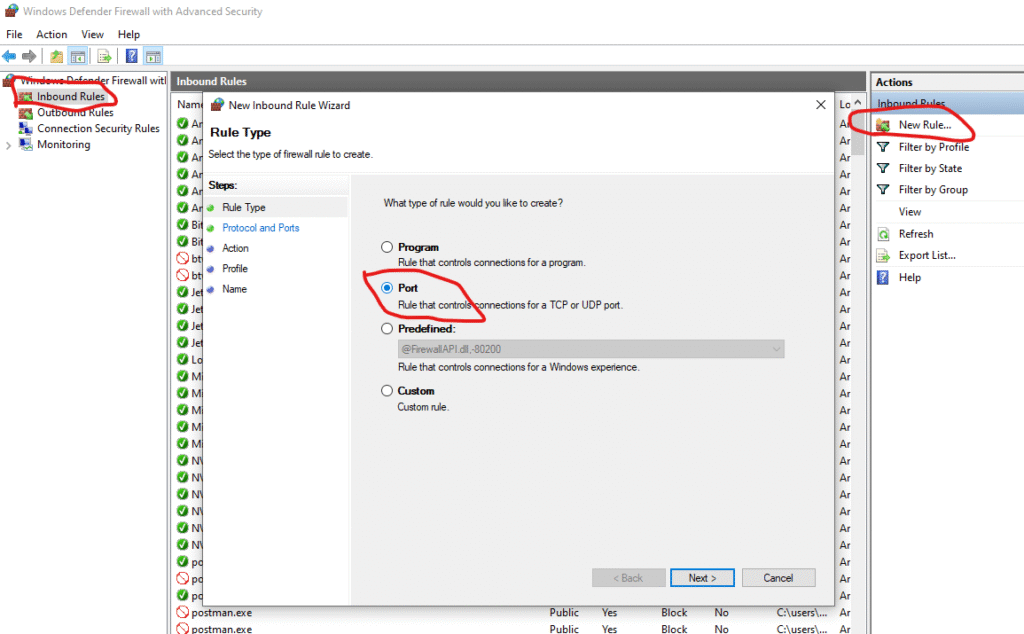This screenshot has height=634, width=1024.
Task: Click the Back arrow in the toolbar
Action: click(x=9, y=56)
